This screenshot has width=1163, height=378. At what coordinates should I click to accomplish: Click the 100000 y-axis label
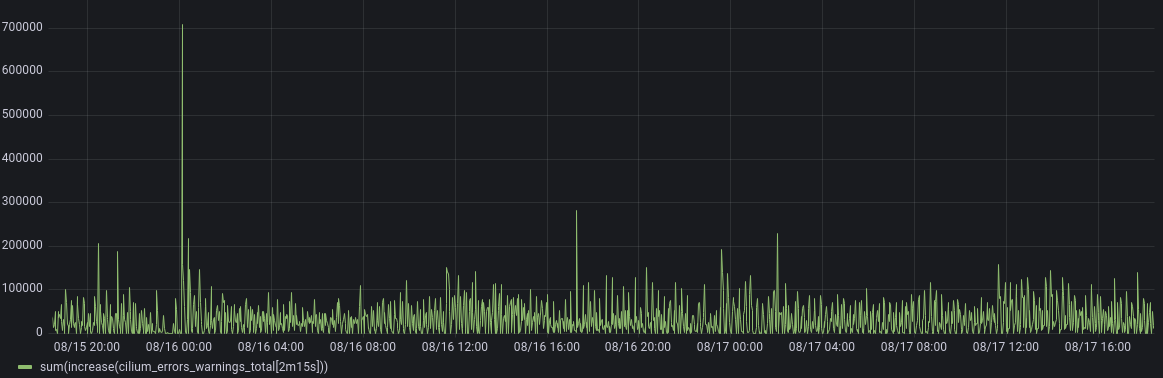point(22,289)
